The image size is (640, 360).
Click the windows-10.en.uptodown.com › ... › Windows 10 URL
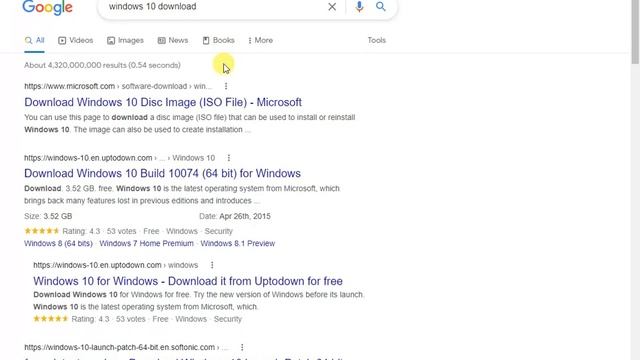click(120, 158)
